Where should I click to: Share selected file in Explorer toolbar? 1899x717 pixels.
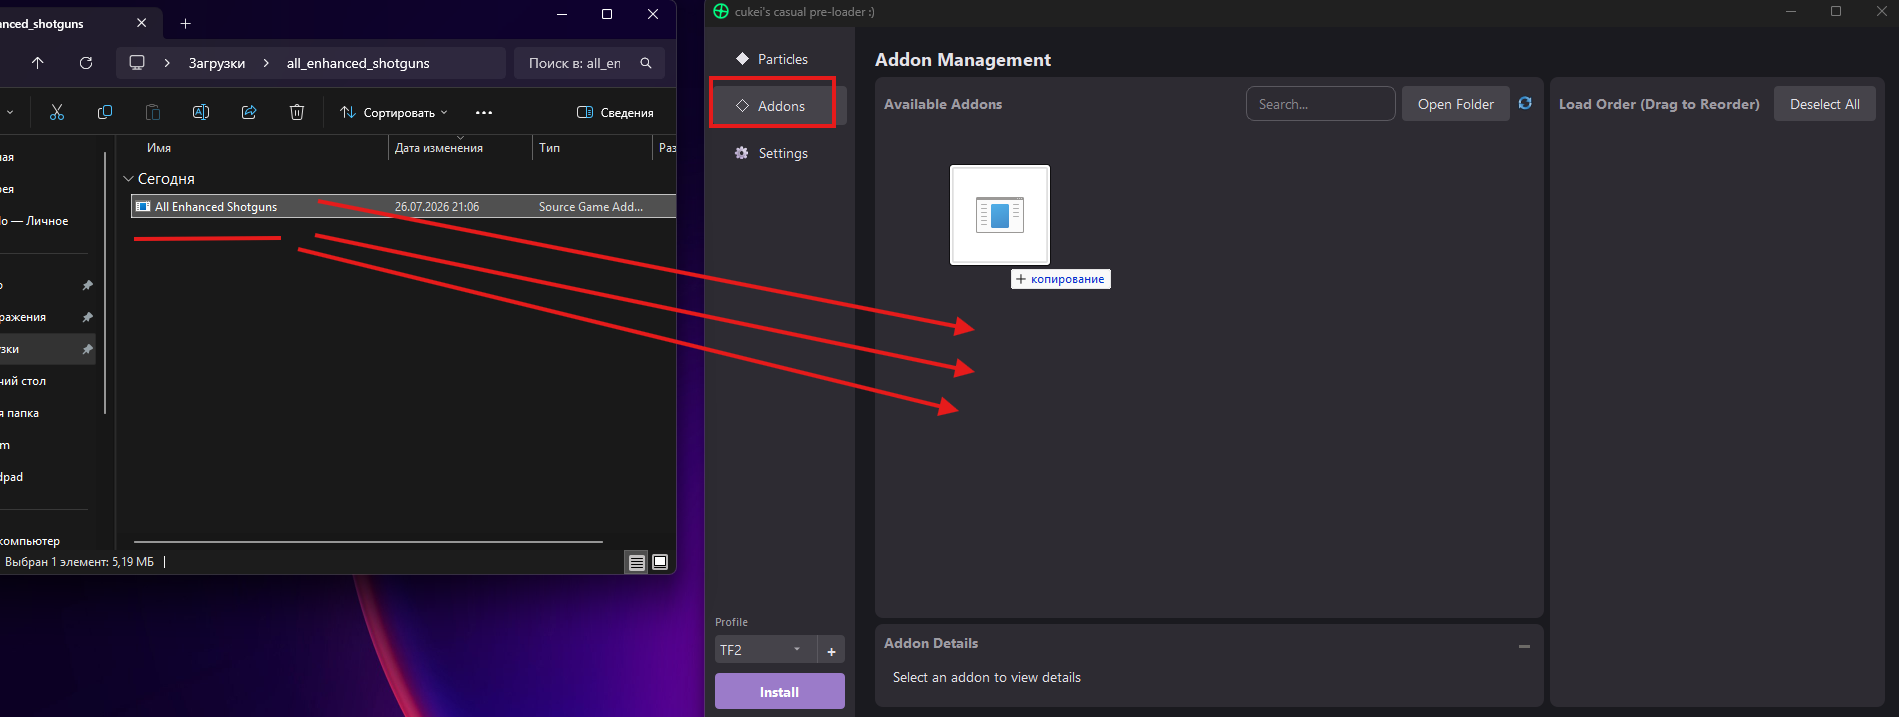click(249, 113)
